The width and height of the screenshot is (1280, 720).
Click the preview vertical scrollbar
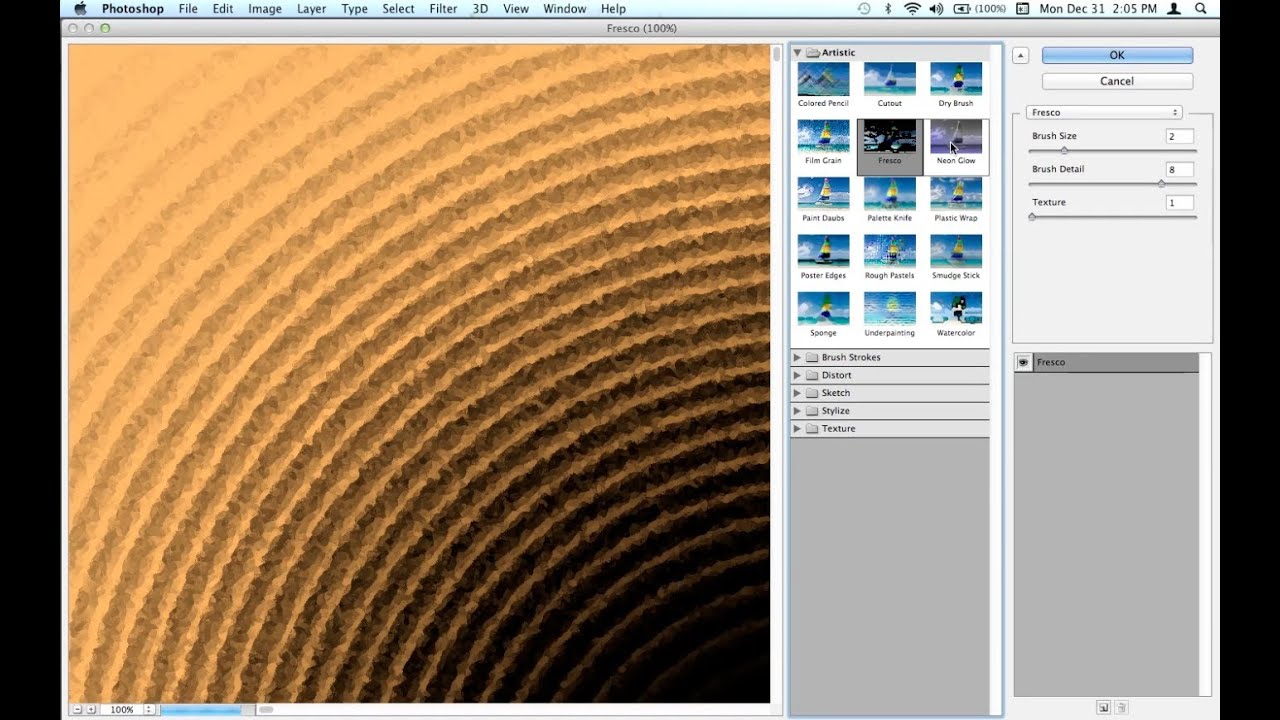(777, 373)
